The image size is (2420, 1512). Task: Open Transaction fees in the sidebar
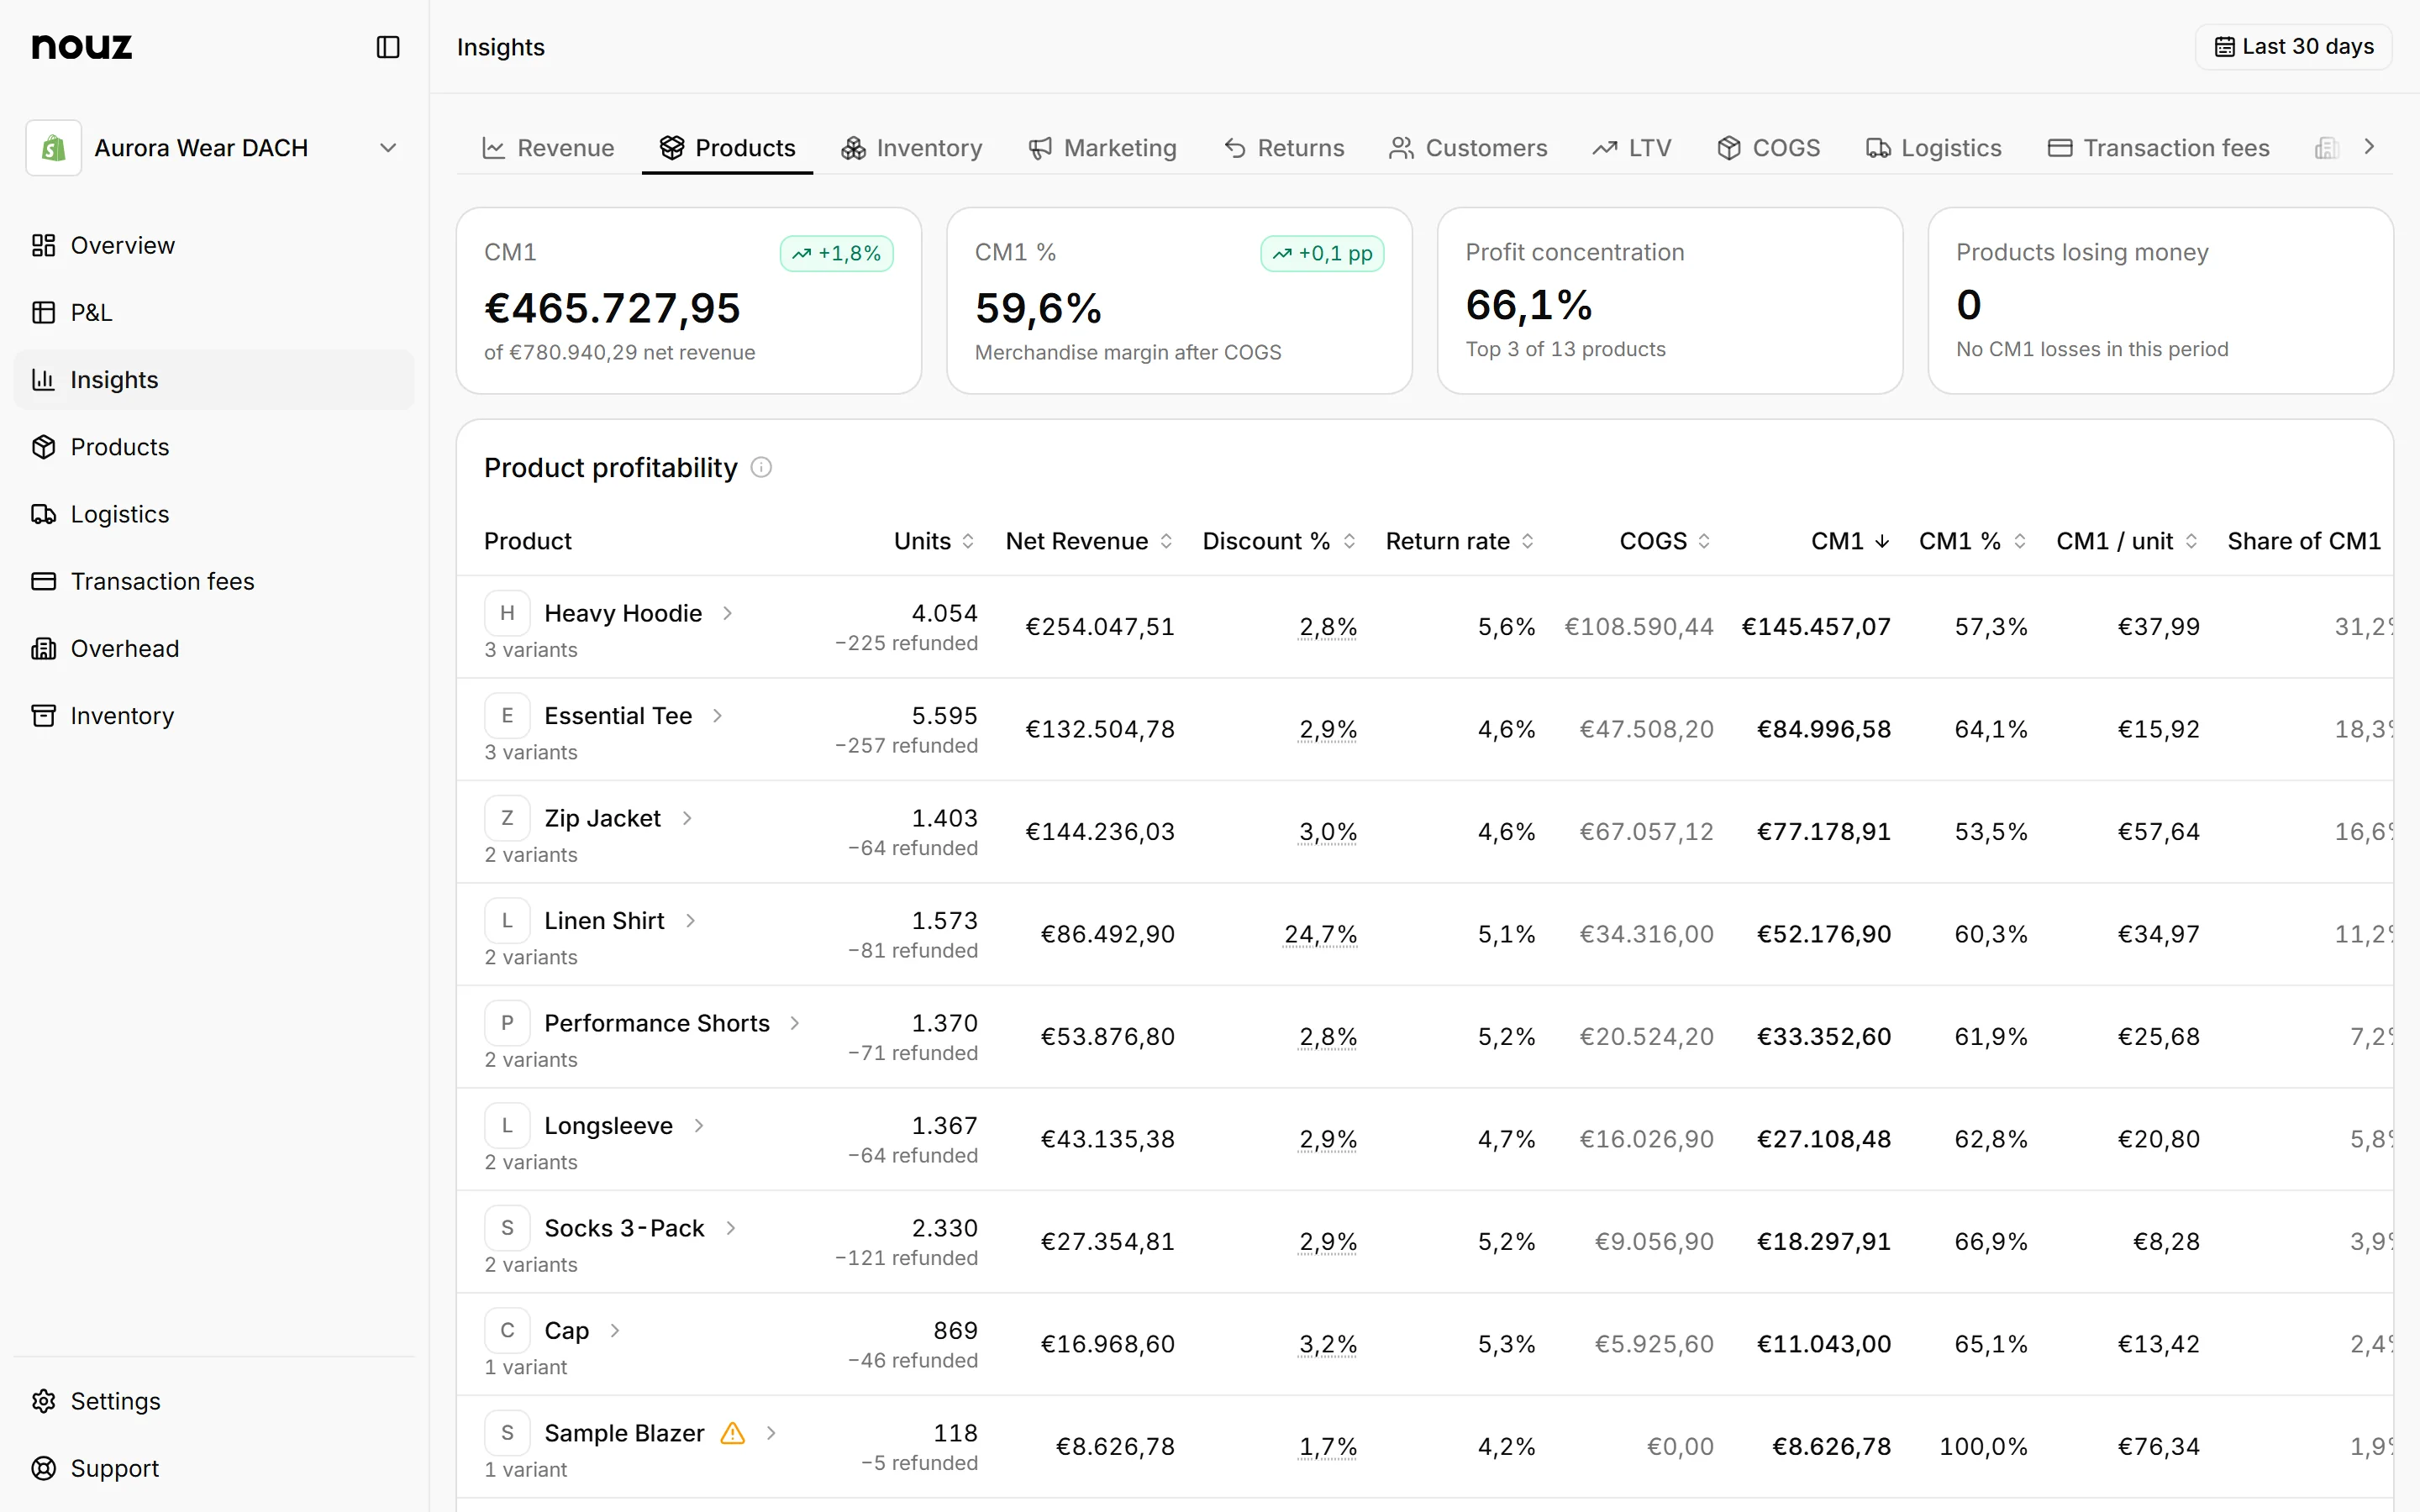214,581
